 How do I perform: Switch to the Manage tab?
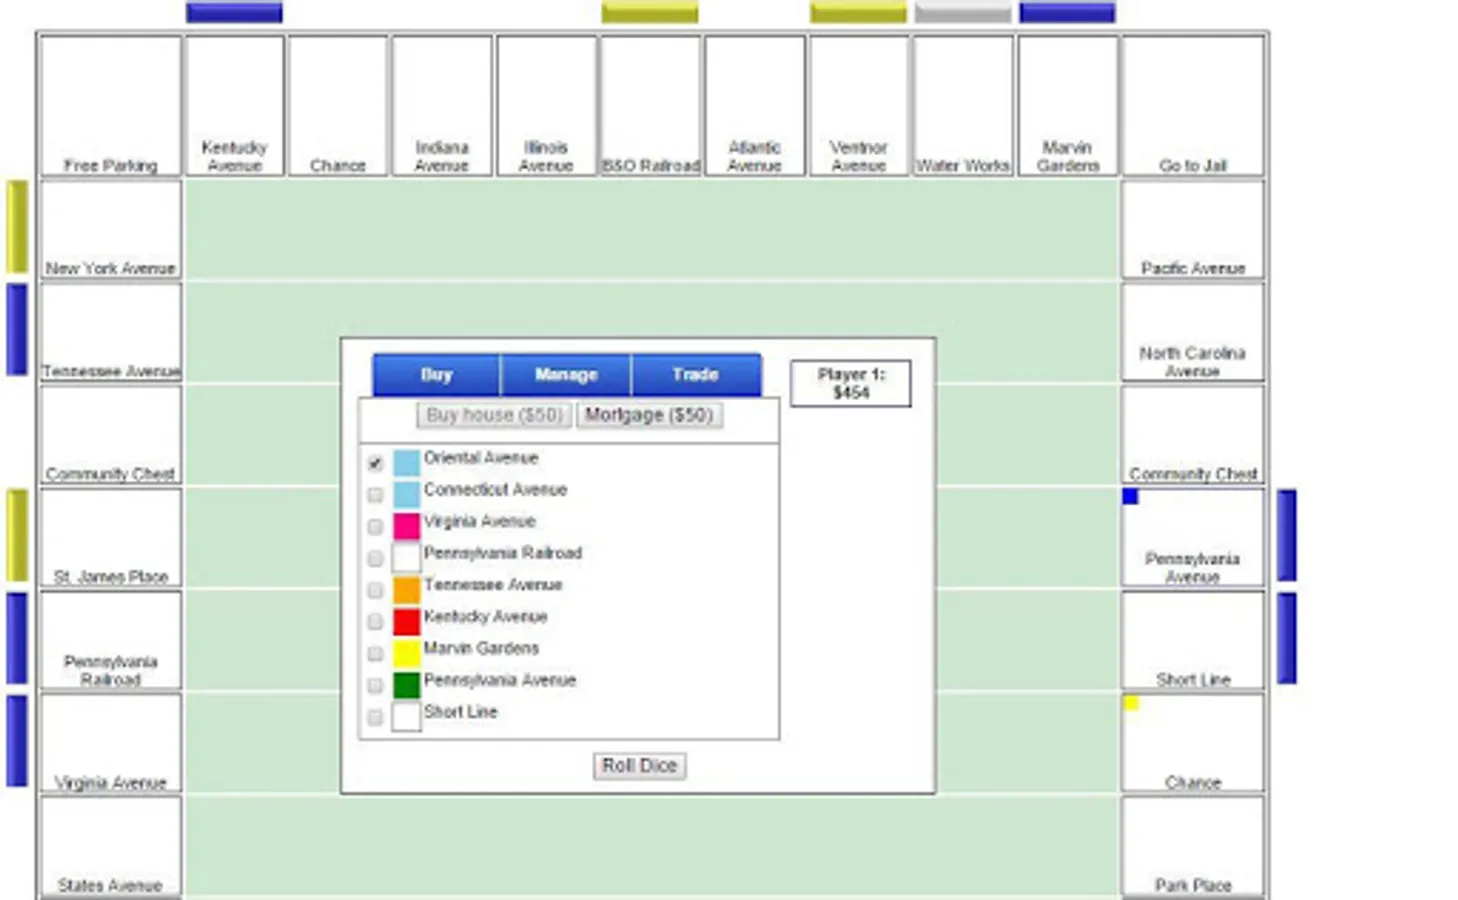(x=565, y=374)
